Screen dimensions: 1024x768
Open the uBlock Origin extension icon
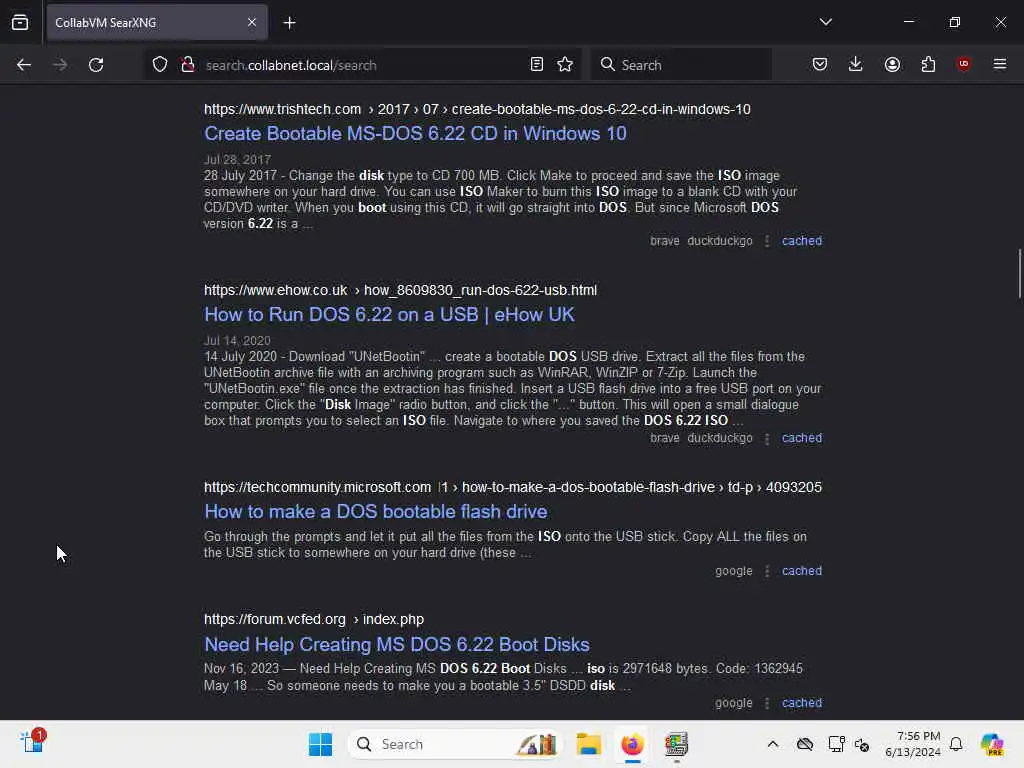963,64
